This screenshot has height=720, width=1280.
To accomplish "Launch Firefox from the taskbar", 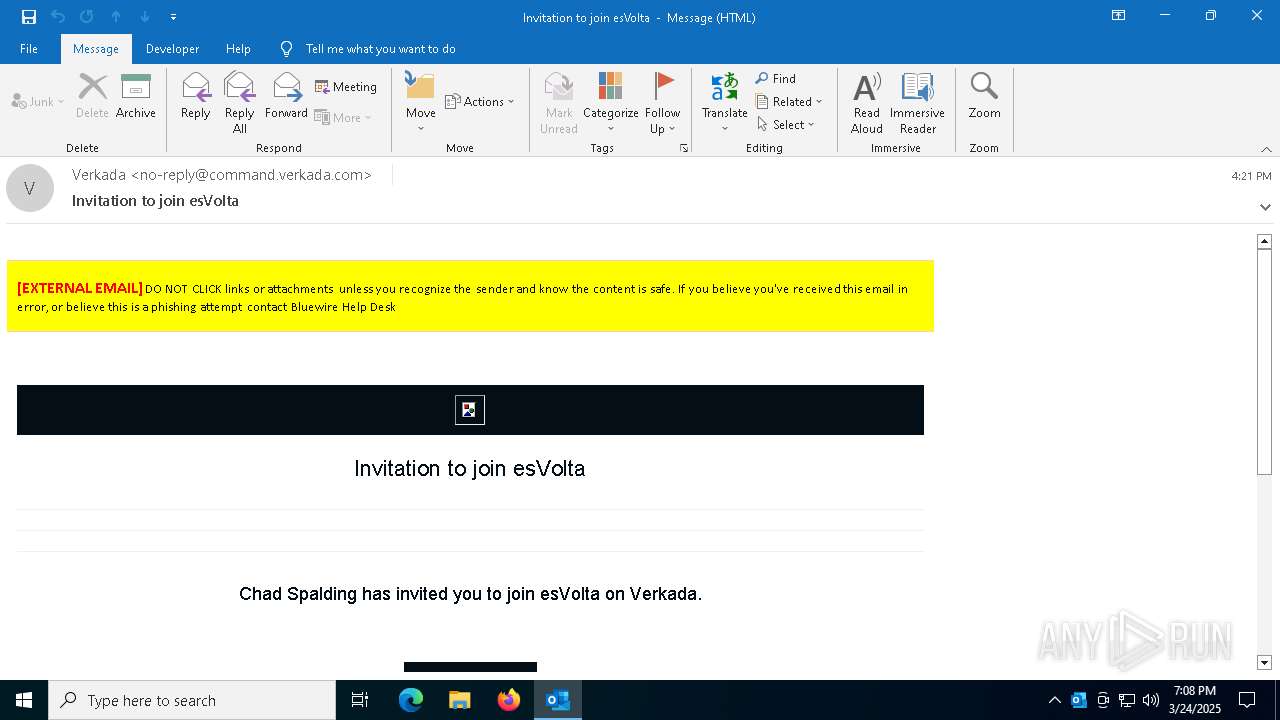I will [509, 700].
